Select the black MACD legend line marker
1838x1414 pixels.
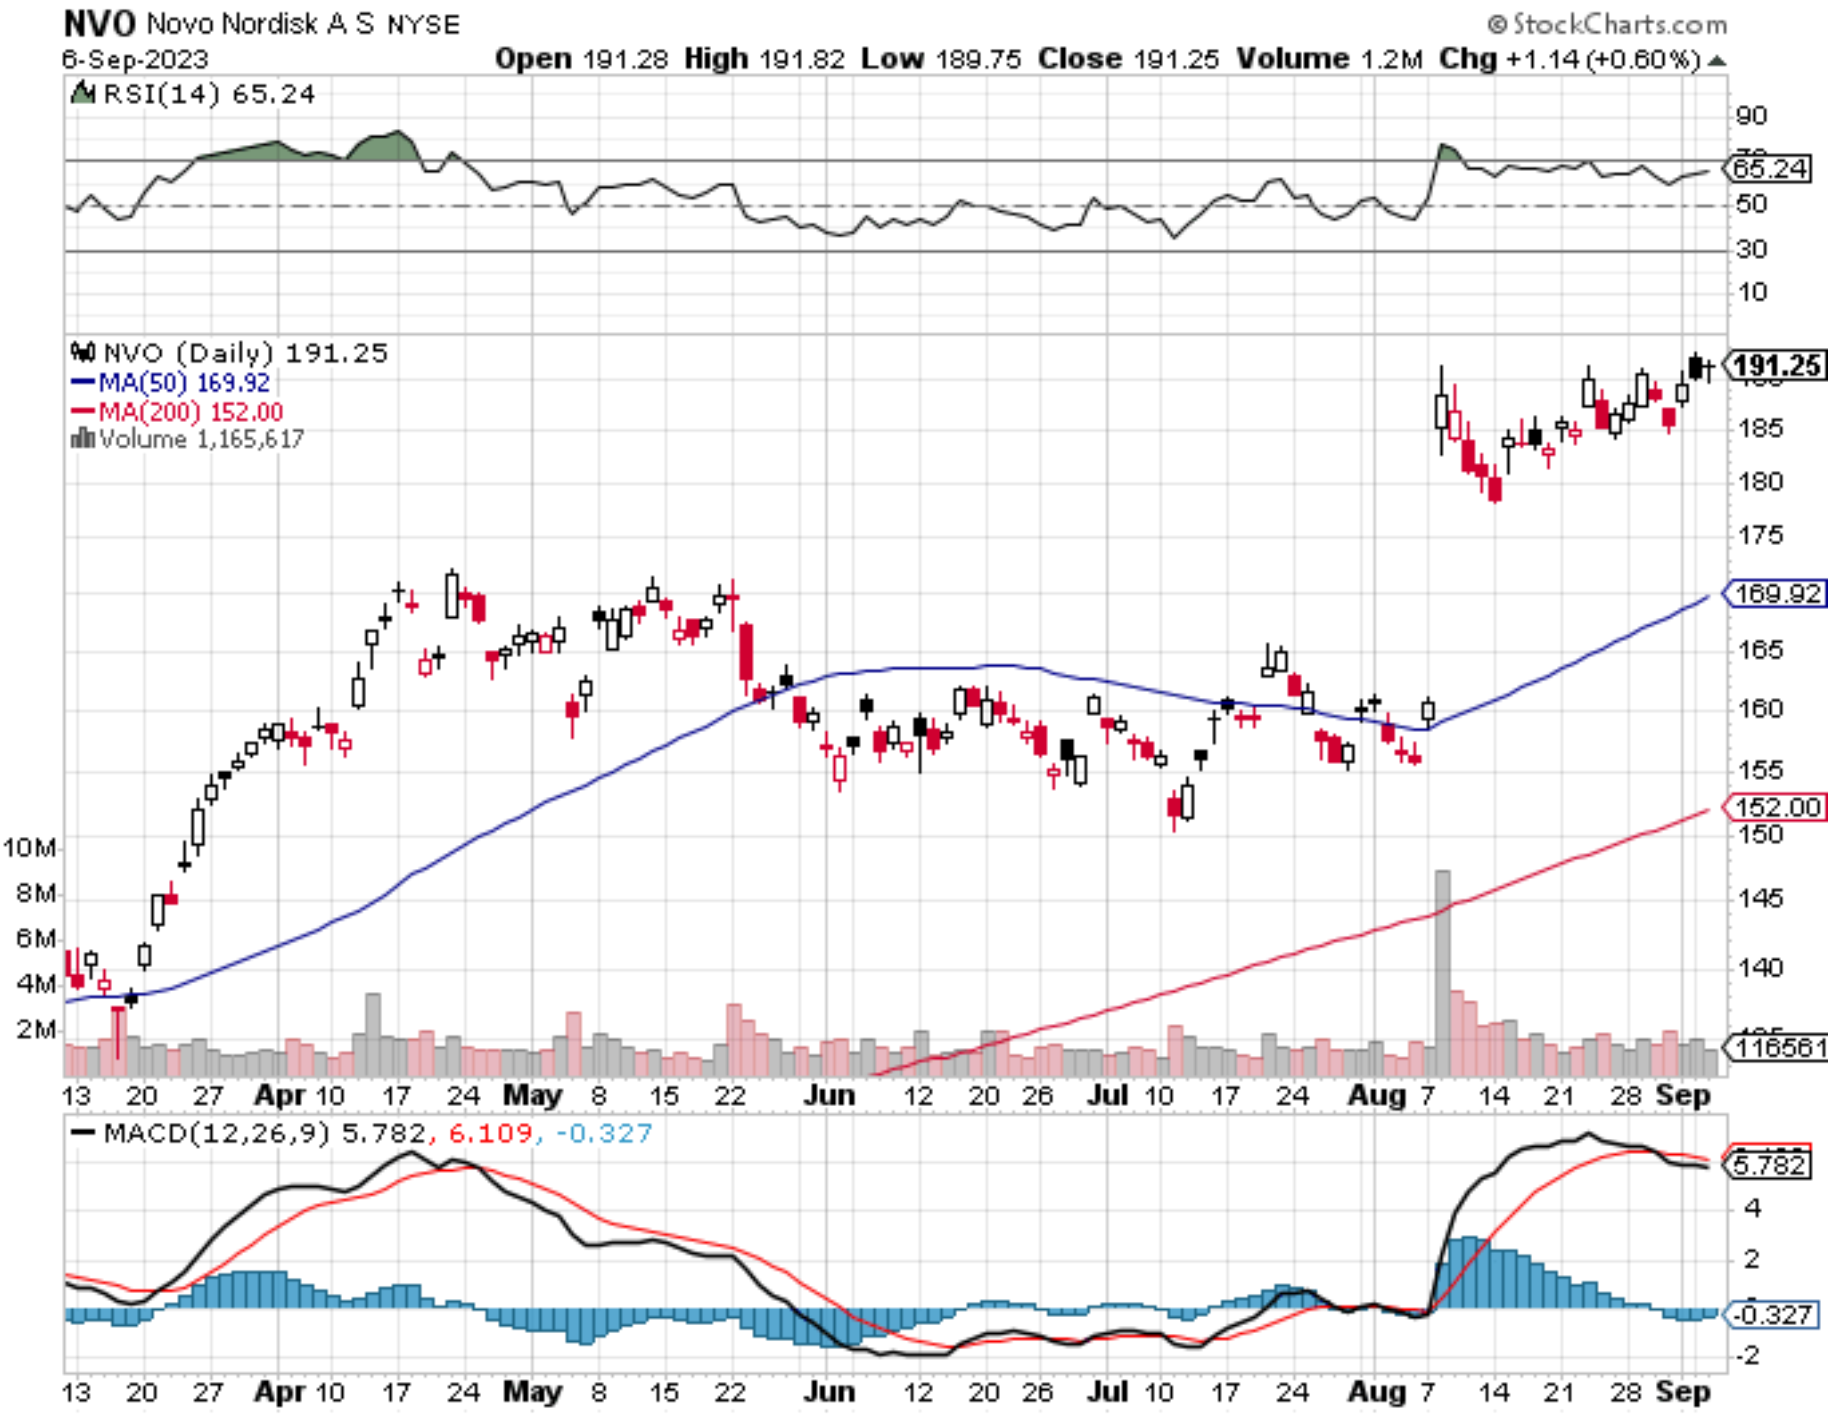pyautogui.click(x=83, y=1134)
